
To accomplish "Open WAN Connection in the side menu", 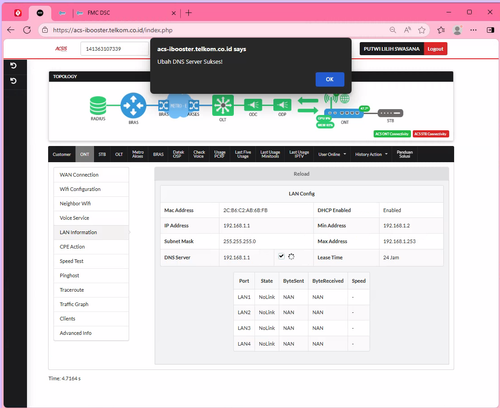I will click(x=91, y=175).
